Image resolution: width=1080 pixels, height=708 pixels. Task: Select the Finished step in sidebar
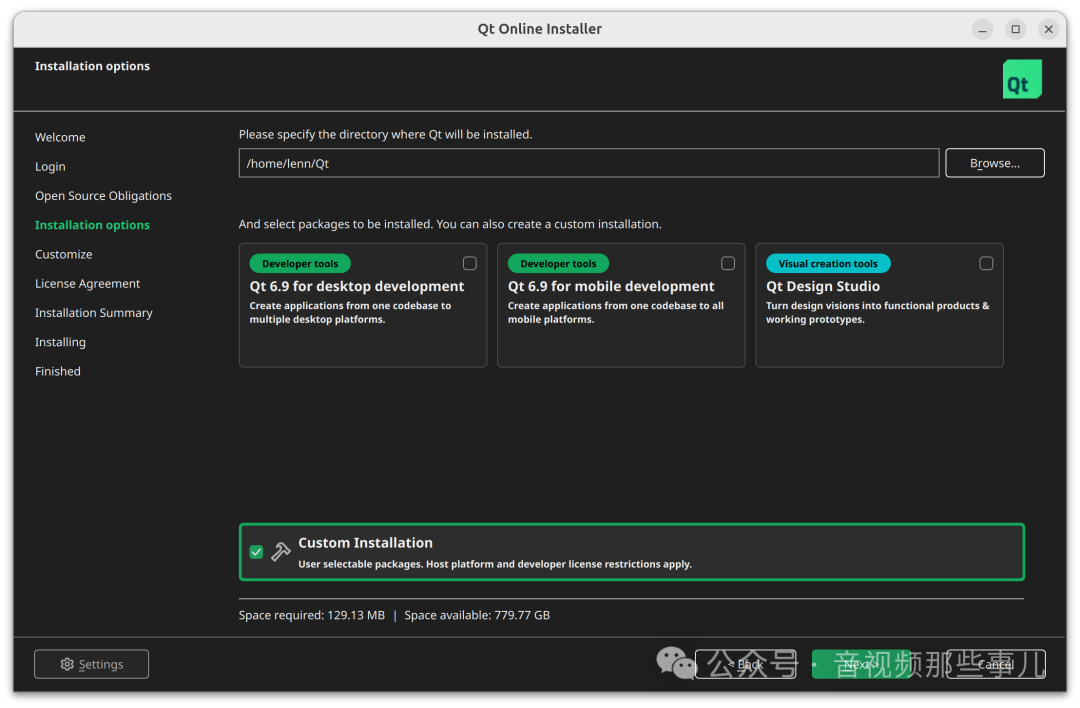(58, 371)
